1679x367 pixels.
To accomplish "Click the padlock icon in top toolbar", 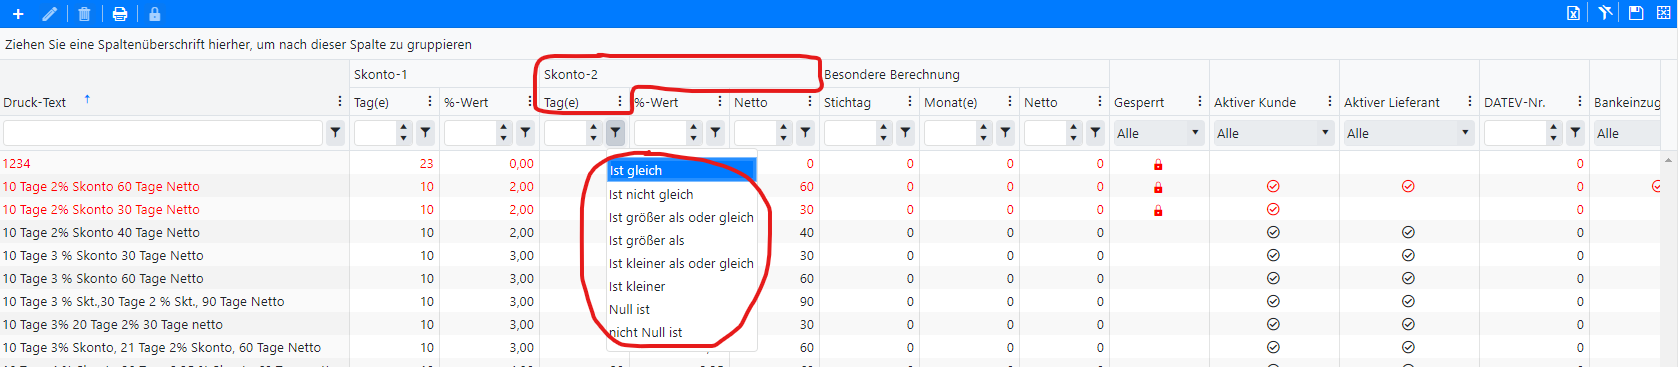I will pos(154,14).
